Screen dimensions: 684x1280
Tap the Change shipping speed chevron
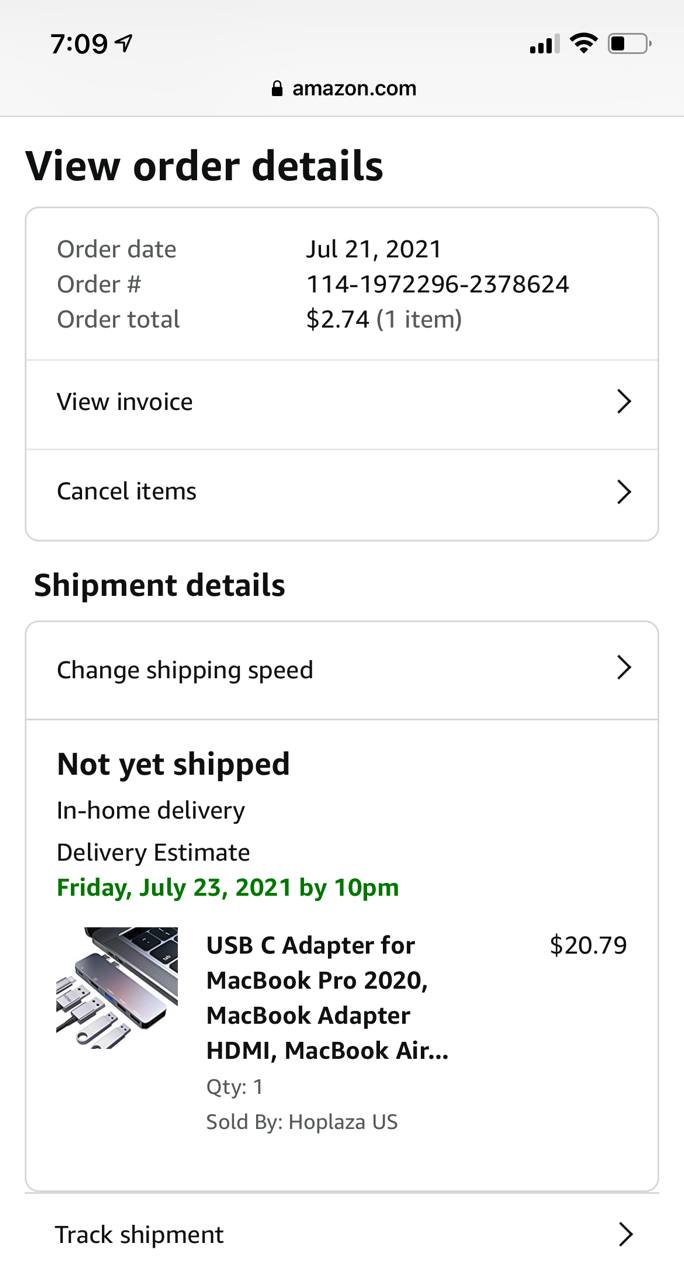click(624, 668)
